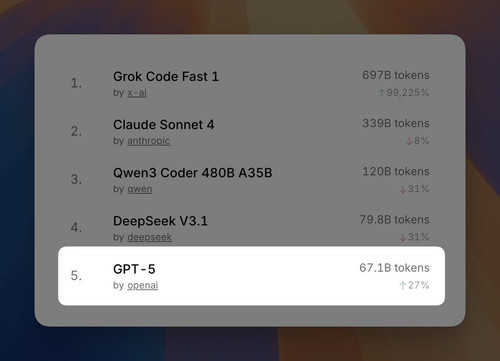Select the Claude Sonnet 4 title

pyautogui.click(x=164, y=125)
